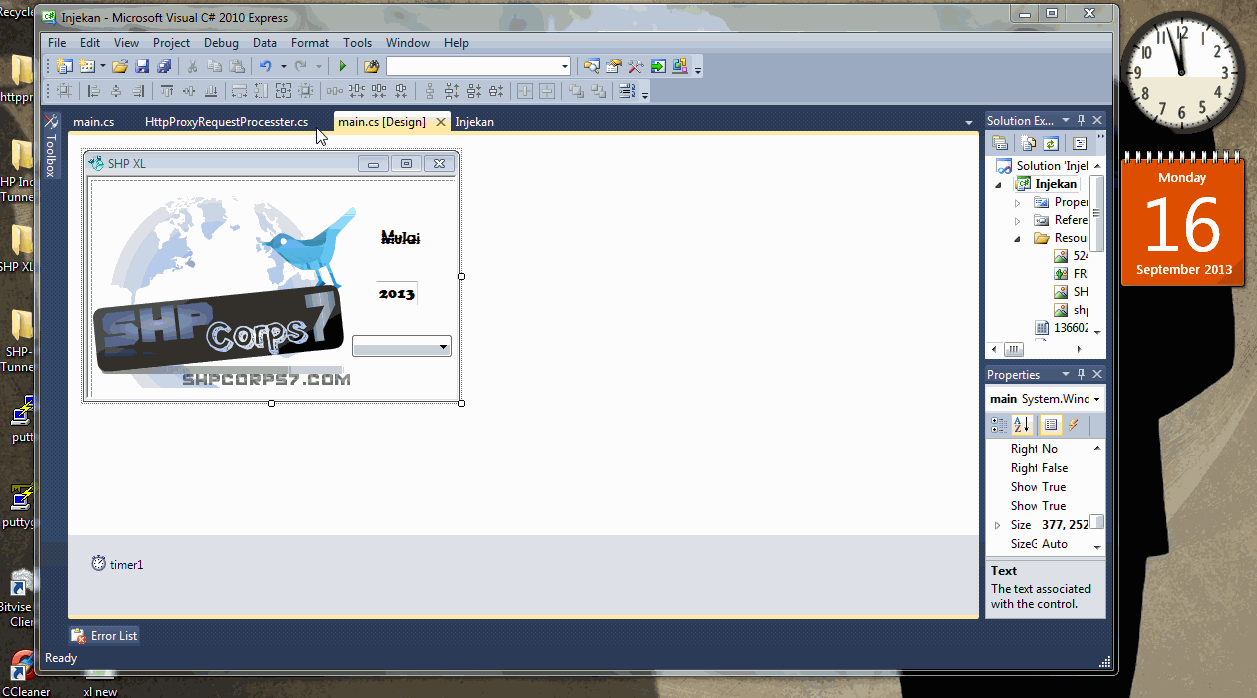1257x698 pixels.
Task: Click the CCleaner desktop icon
Action: tap(25, 673)
